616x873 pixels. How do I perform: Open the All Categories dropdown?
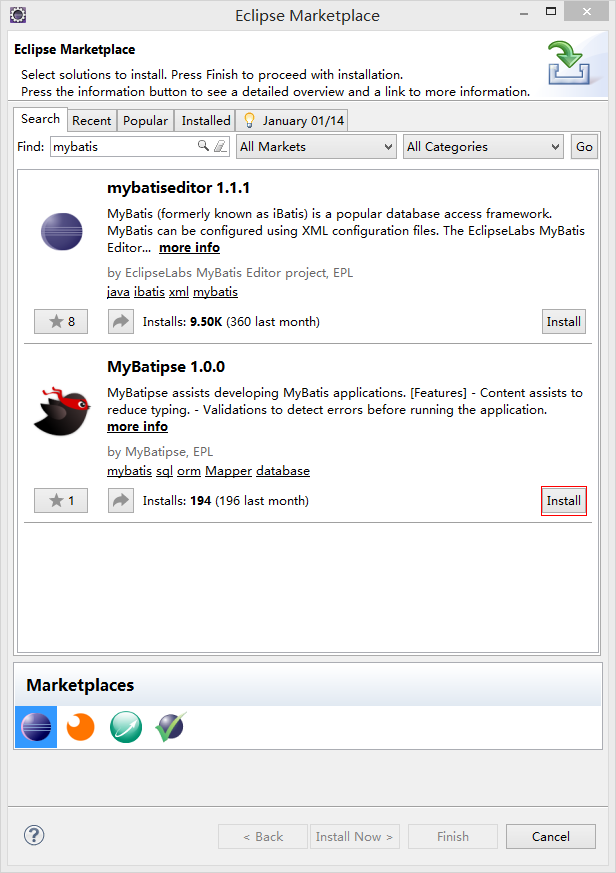click(x=483, y=146)
